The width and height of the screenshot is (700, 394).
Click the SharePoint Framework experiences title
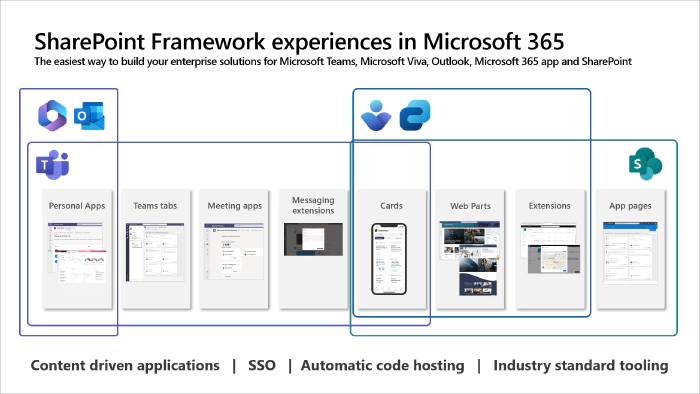pos(299,41)
